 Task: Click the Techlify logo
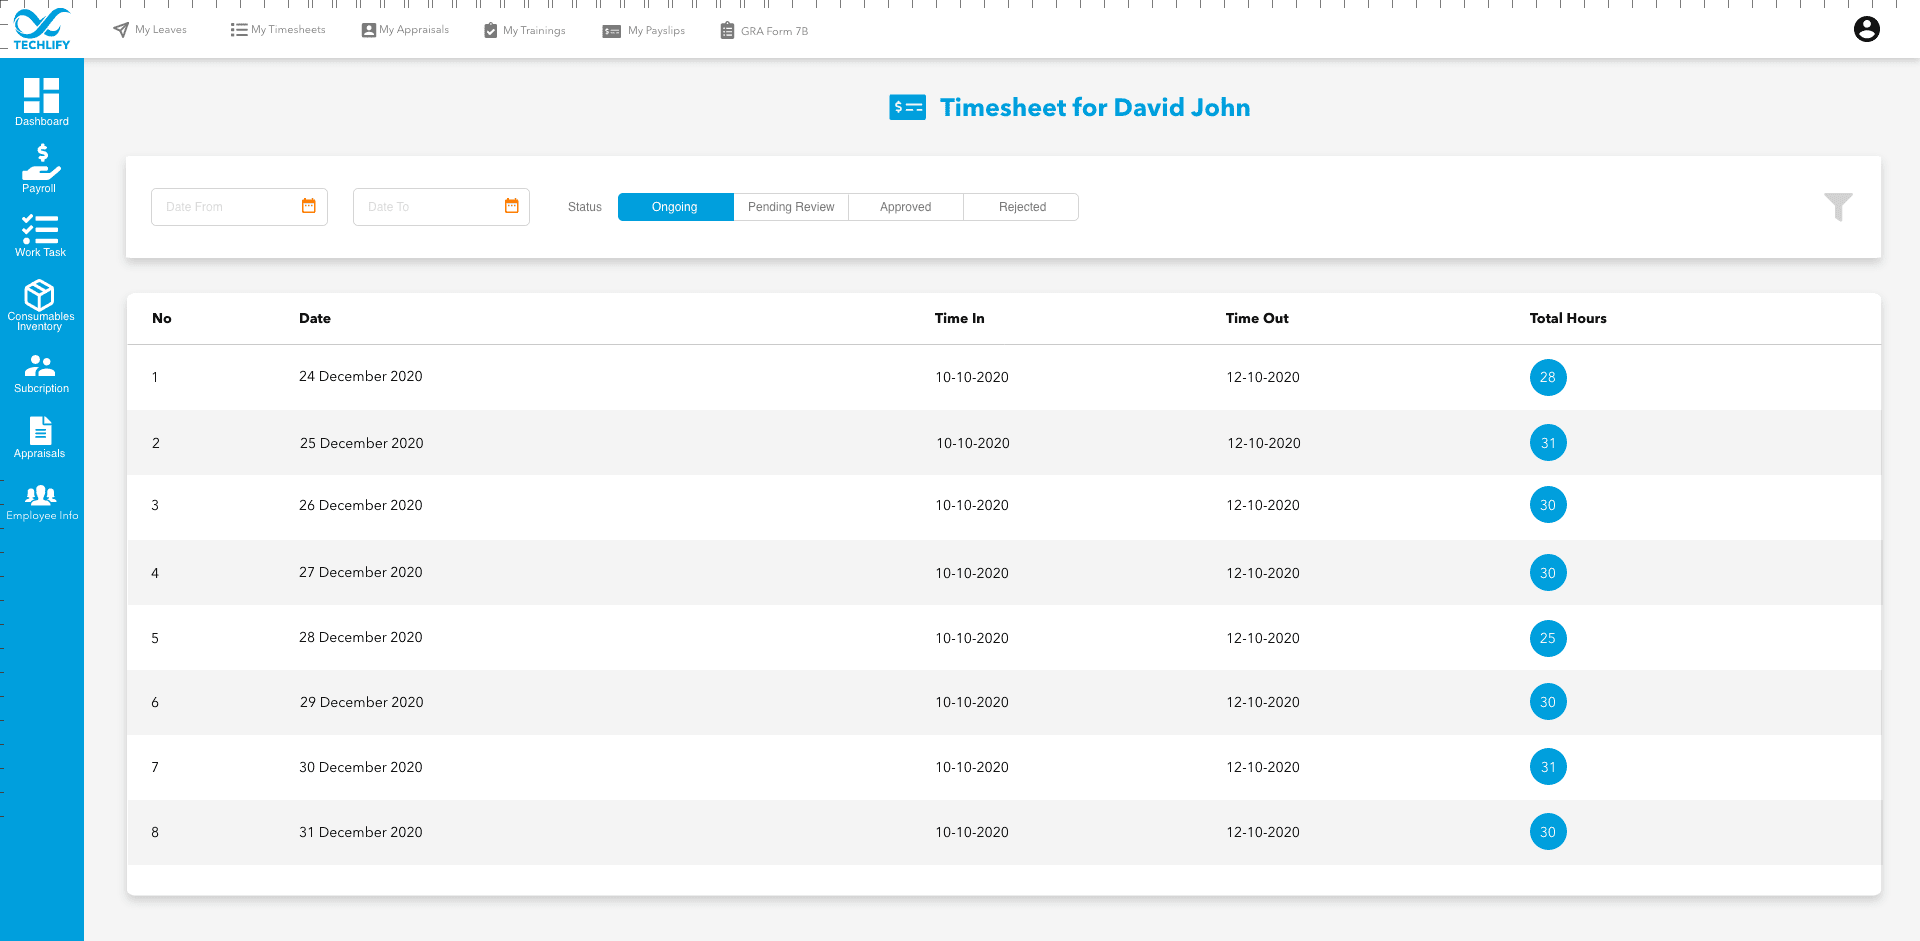coord(42,28)
